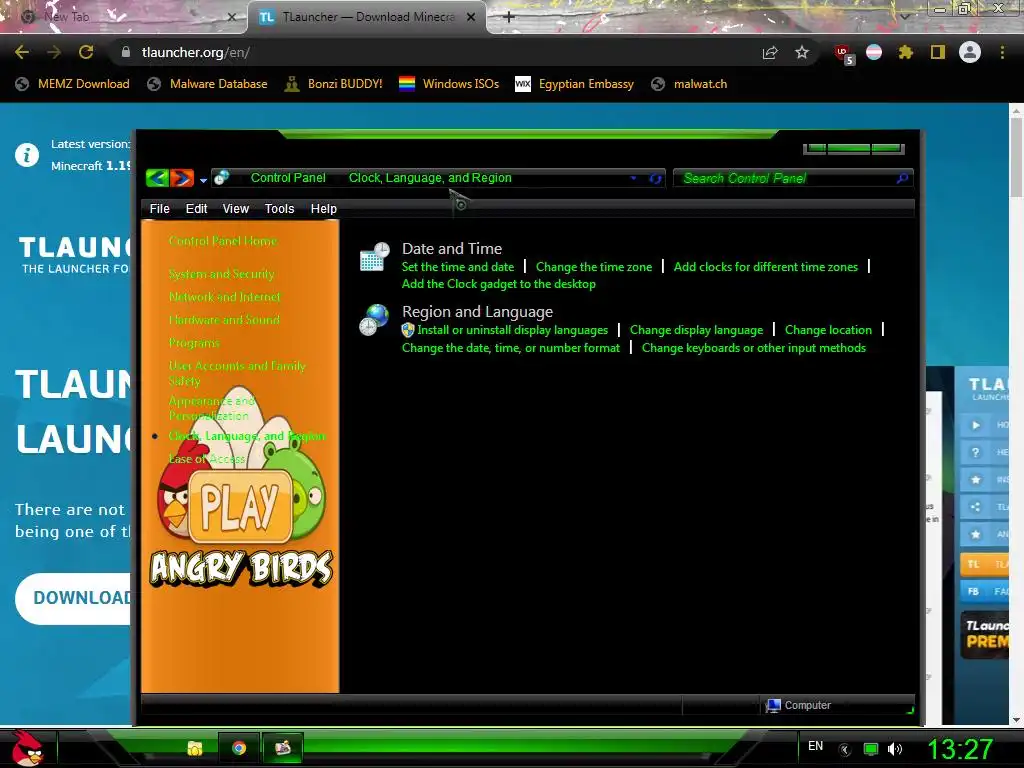The width and height of the screenshot is (1024, 768).
Task: Click the Angry Birds Start button
Action: (26, 748)
